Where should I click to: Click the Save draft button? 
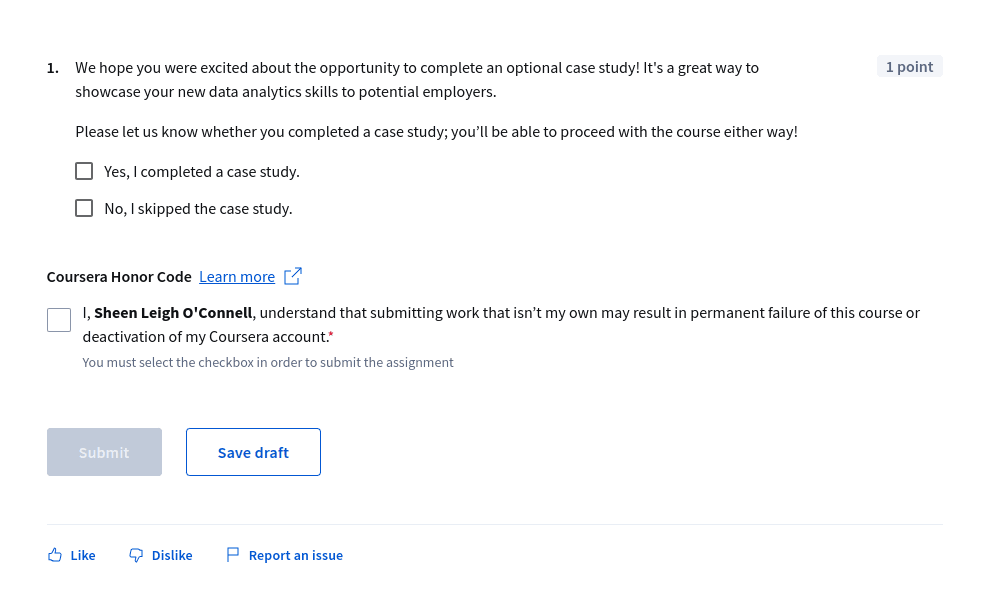pyautogui.click(x=253, y=452)
